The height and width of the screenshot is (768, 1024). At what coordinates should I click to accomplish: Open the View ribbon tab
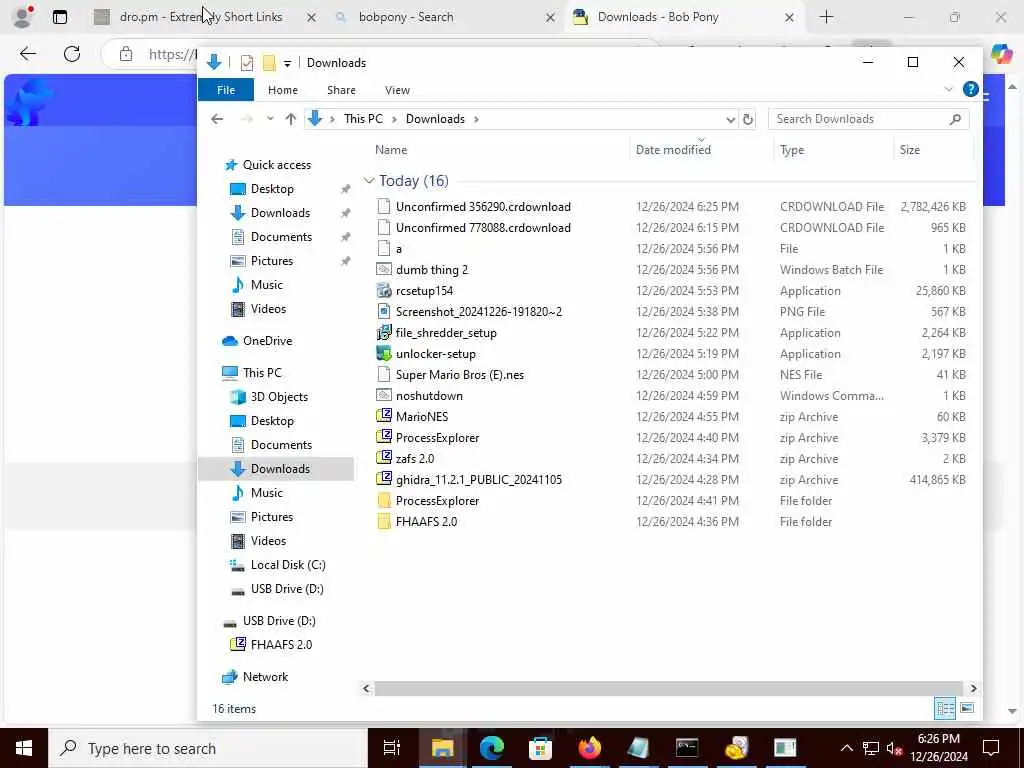click(397, 90)
